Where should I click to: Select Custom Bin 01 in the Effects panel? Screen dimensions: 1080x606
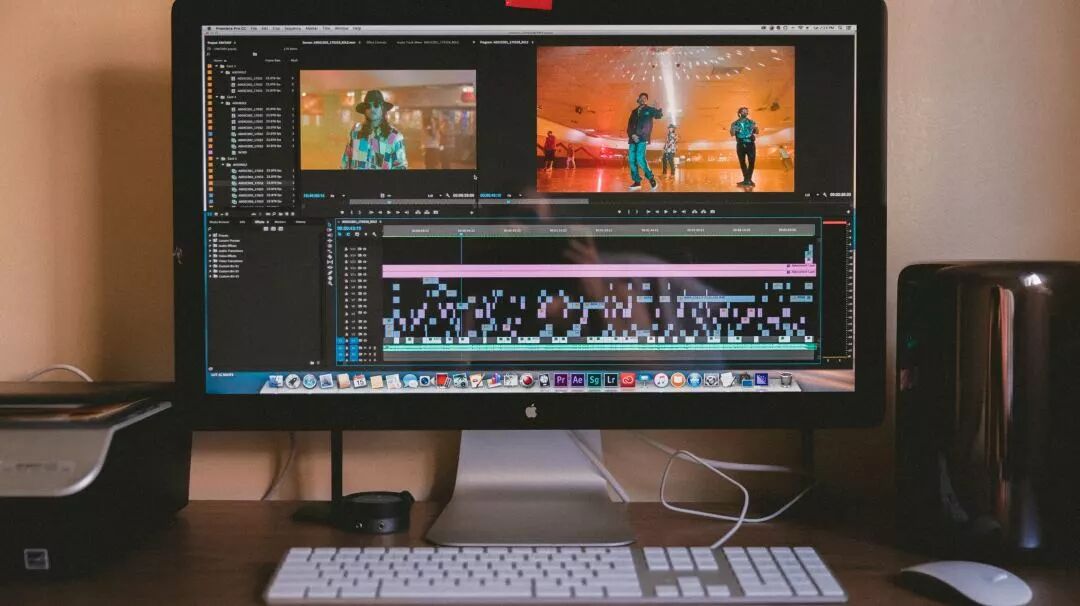227,266
